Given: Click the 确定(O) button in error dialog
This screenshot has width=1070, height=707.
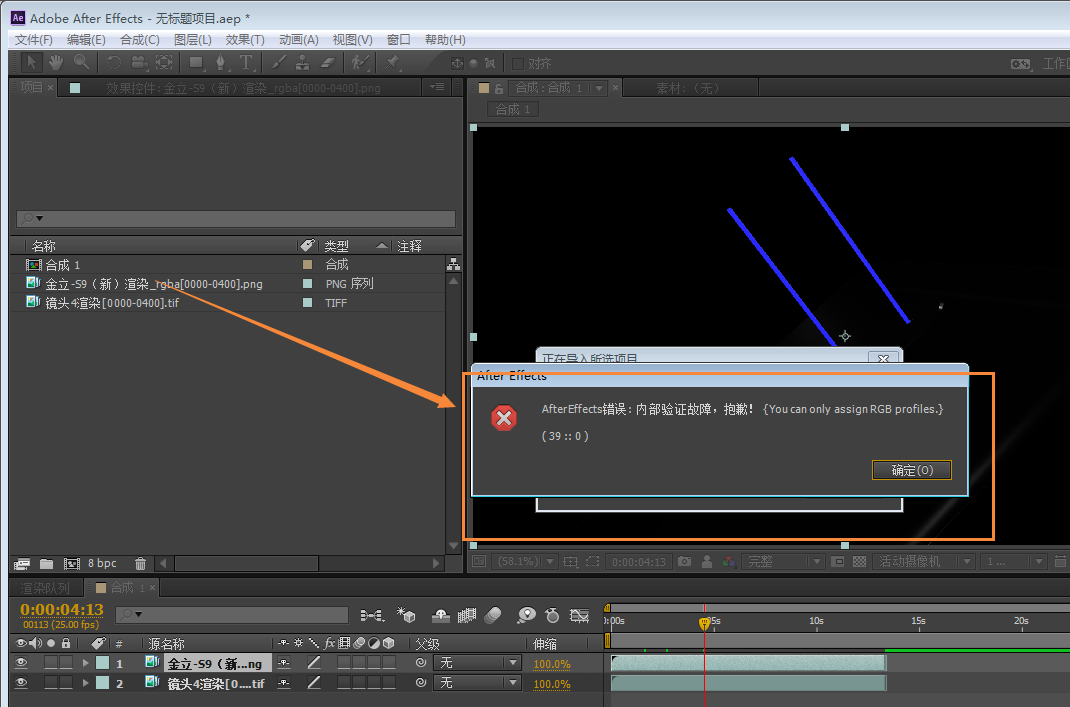Looking at the screenshot, I should (912, 470).
